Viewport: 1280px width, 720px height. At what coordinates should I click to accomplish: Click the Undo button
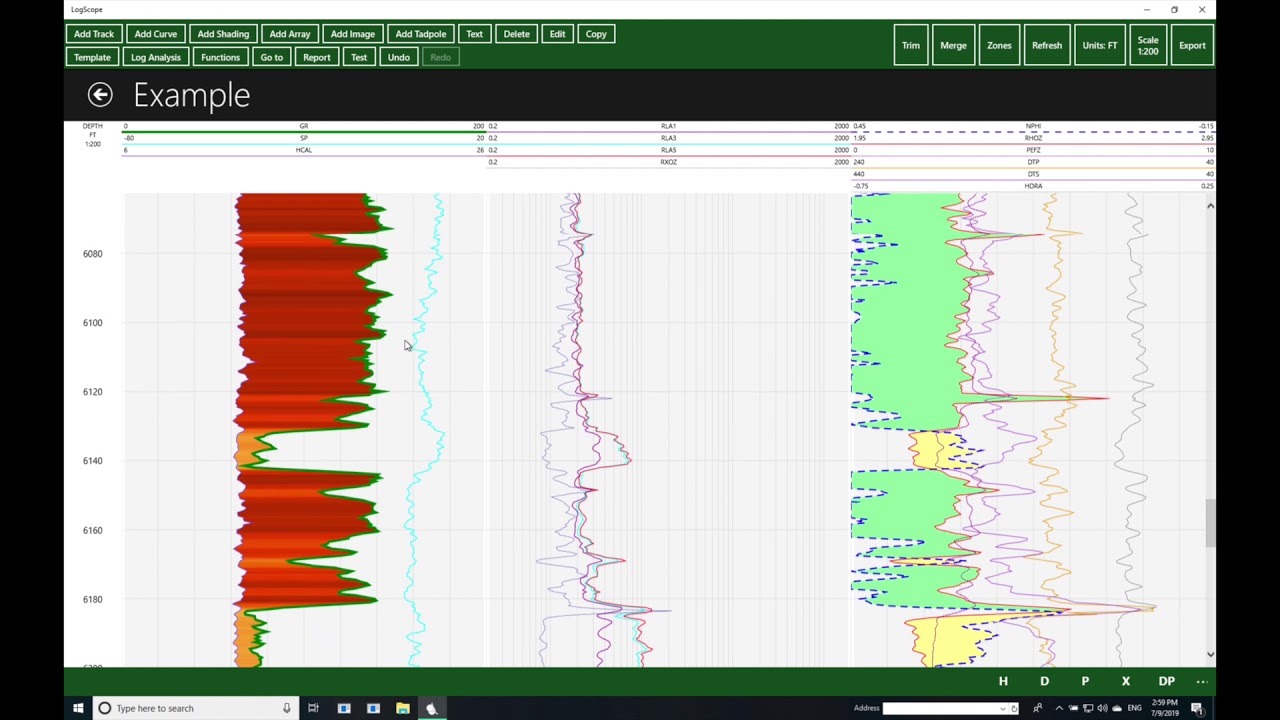pos(399,57)
